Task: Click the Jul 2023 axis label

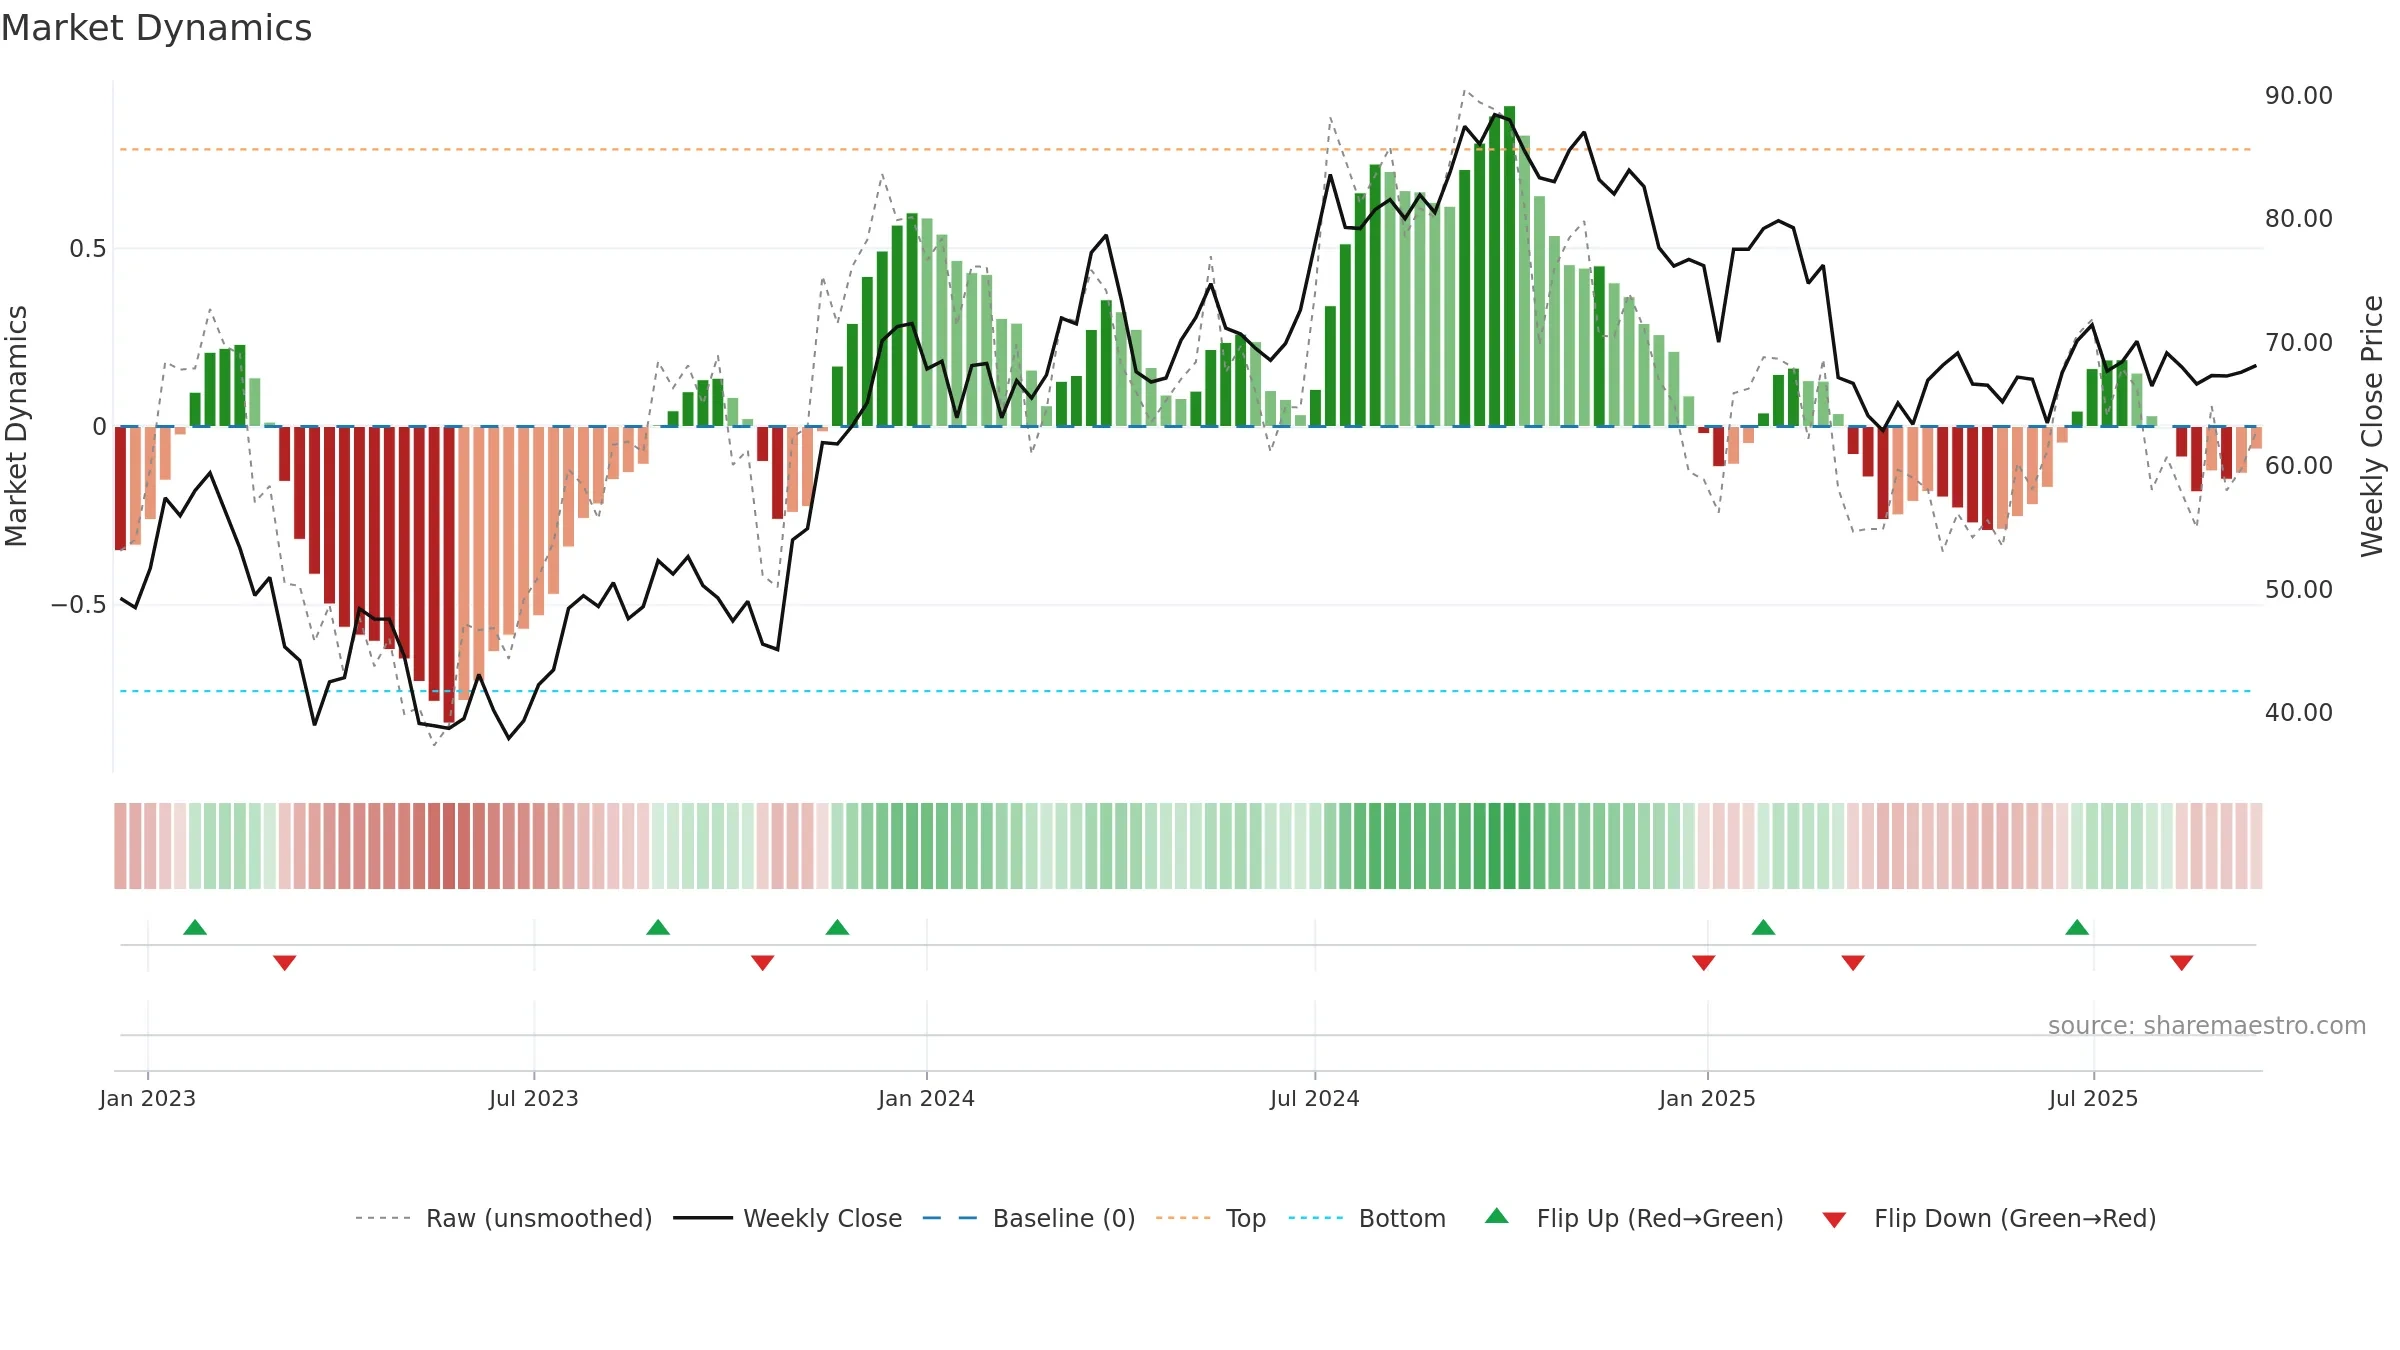Action: pyautogui.click(x=534, y=1098)
